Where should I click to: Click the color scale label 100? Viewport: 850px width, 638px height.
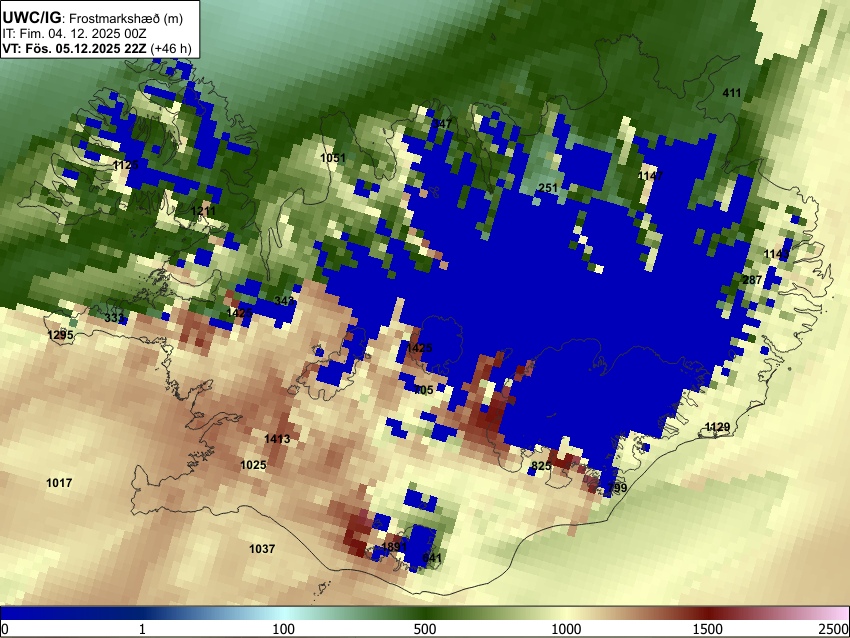[284, 629]
